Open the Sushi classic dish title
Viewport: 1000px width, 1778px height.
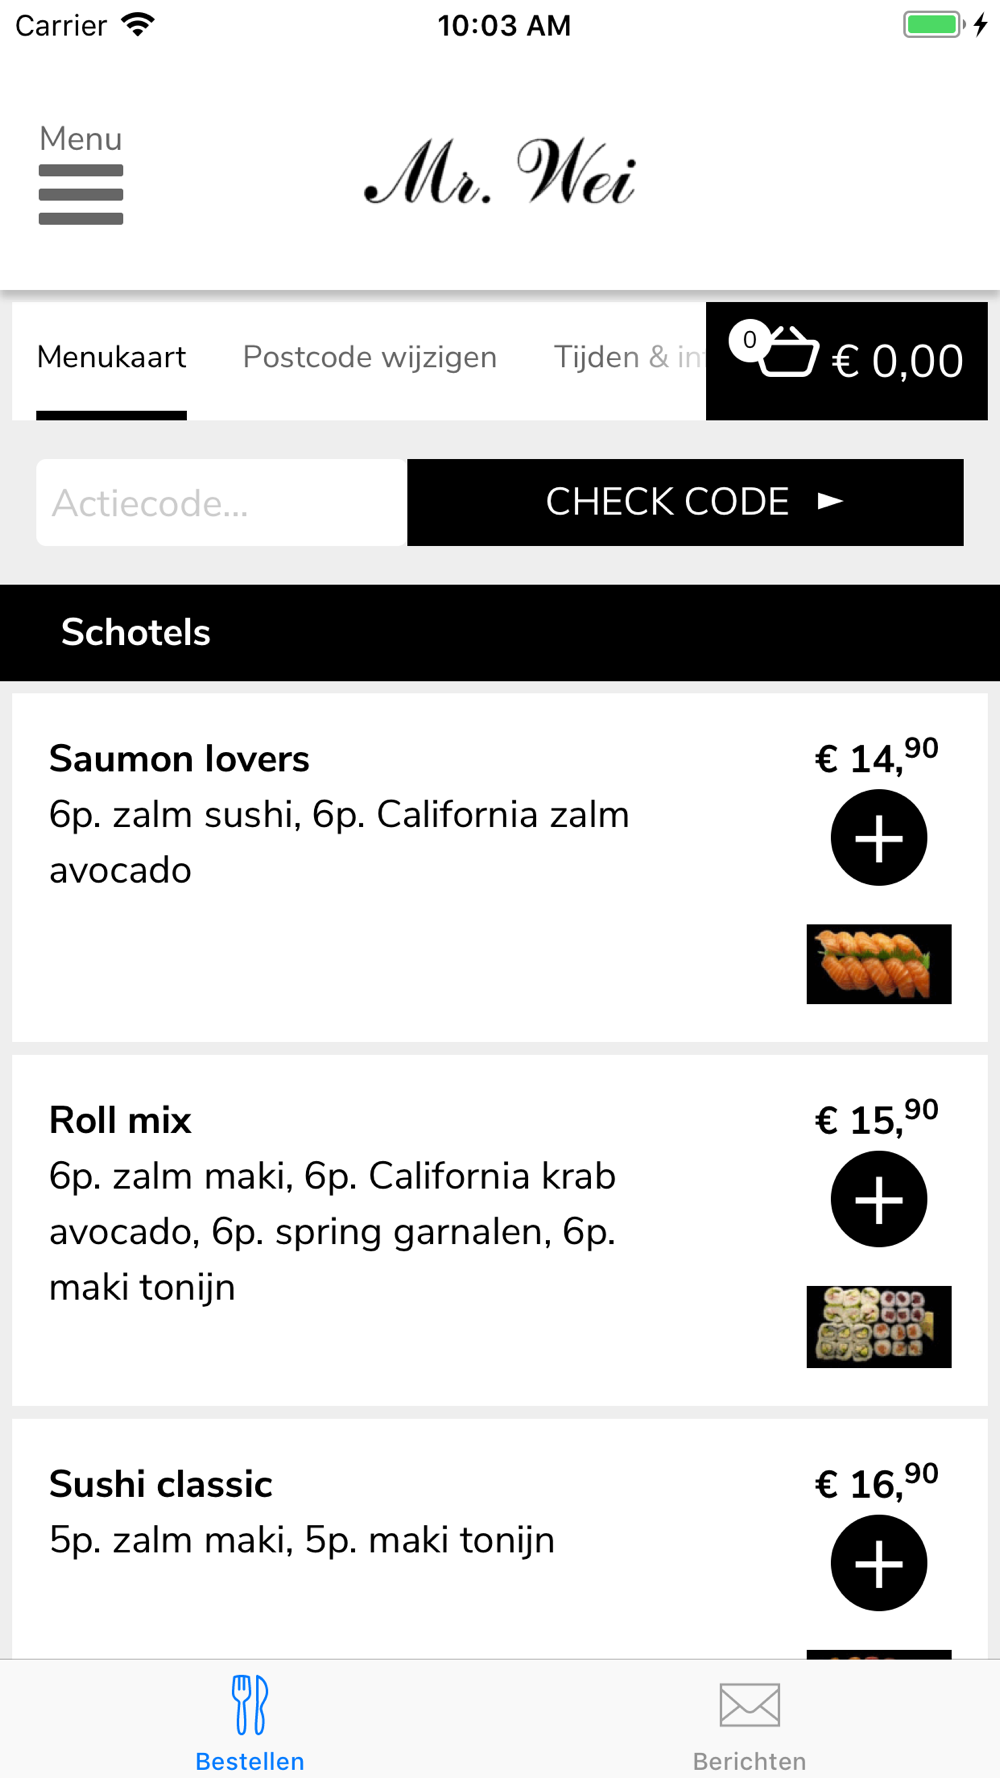(161, 1484)
